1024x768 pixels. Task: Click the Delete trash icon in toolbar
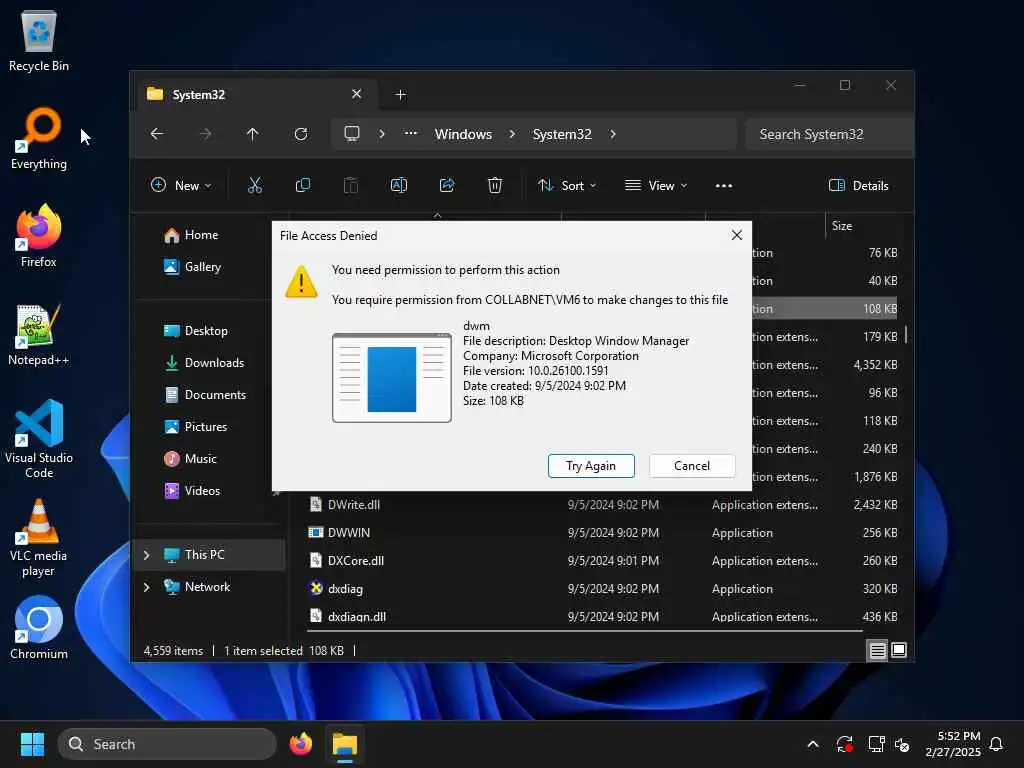coord(495,185)
